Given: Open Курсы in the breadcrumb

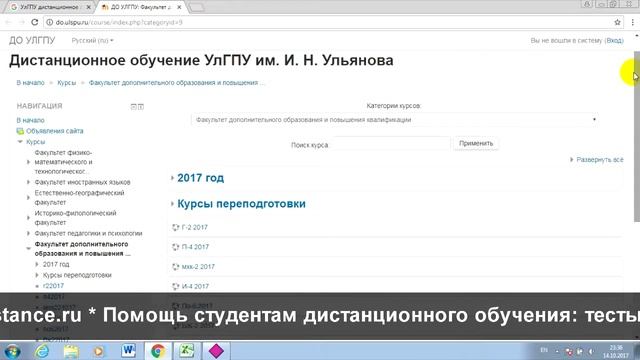Looking at the screenshot, I should pyautogui.click(x=67, y=83).
